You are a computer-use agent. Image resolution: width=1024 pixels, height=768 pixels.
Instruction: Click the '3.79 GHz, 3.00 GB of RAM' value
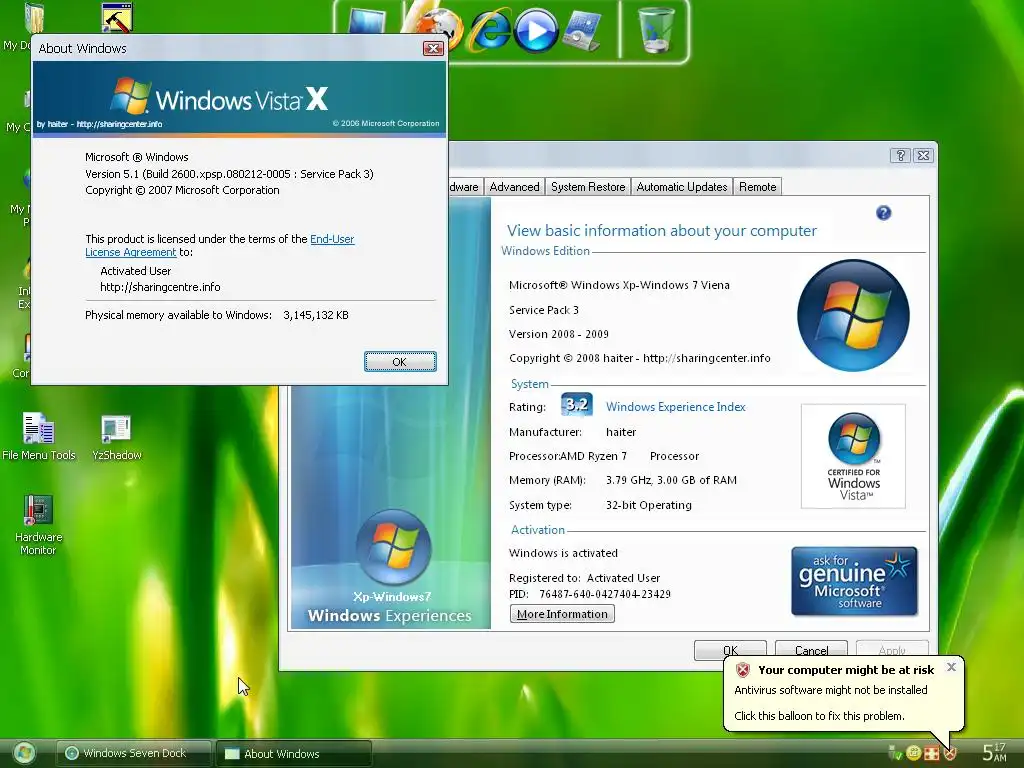pyautogui.click(x=671, y=480)
